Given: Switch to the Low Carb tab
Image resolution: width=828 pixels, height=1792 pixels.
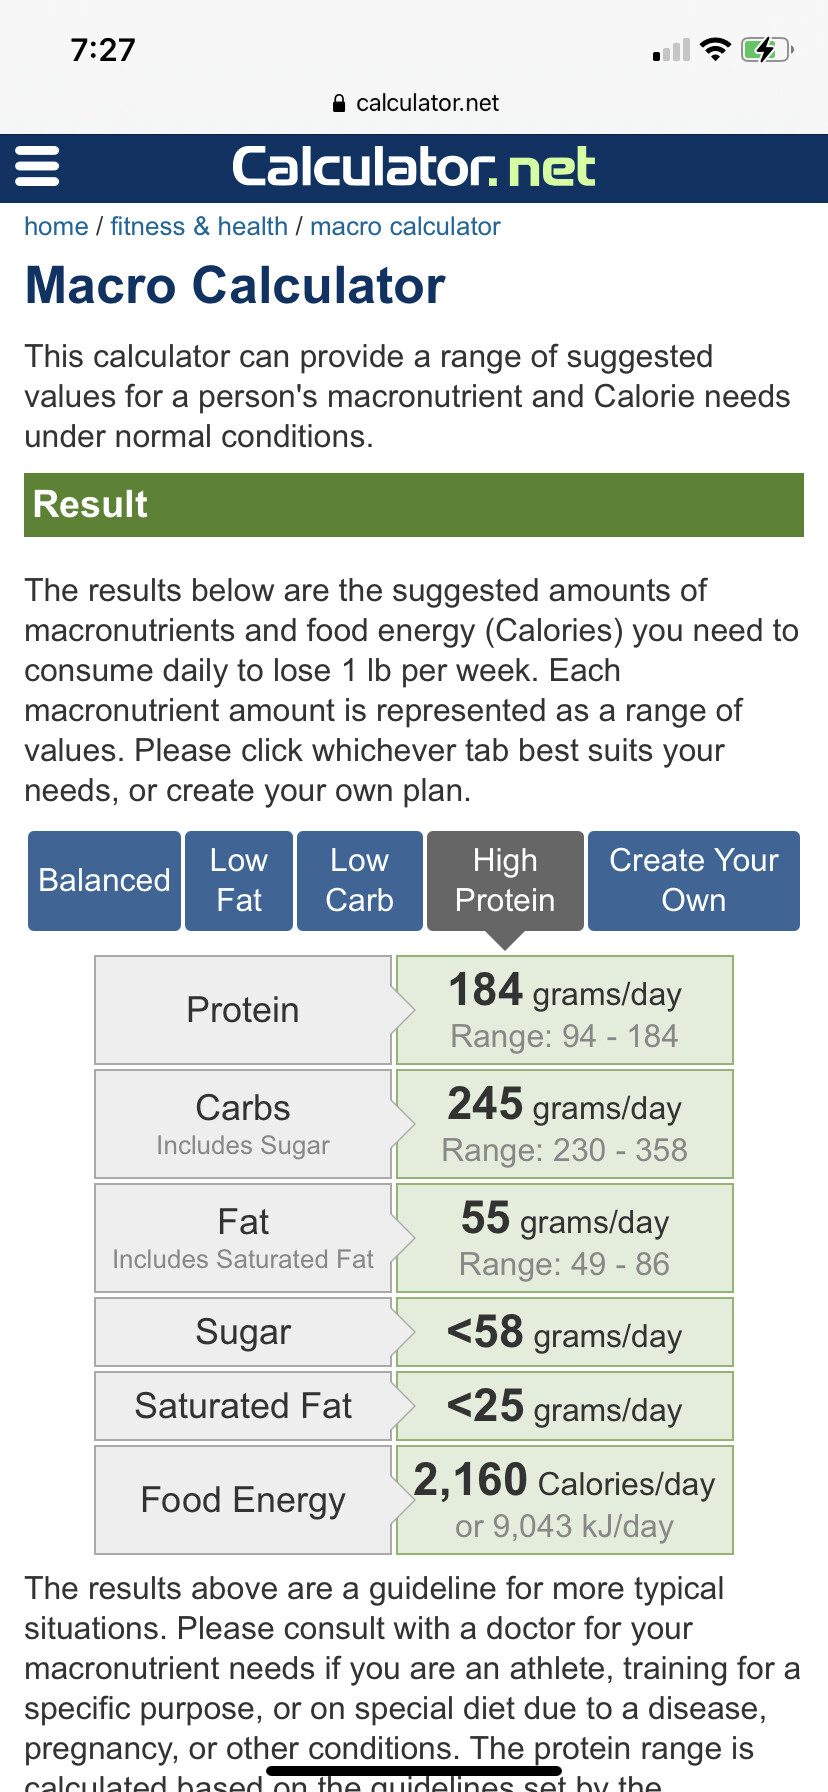Looking at the screenshot, I should coord(360,881).
